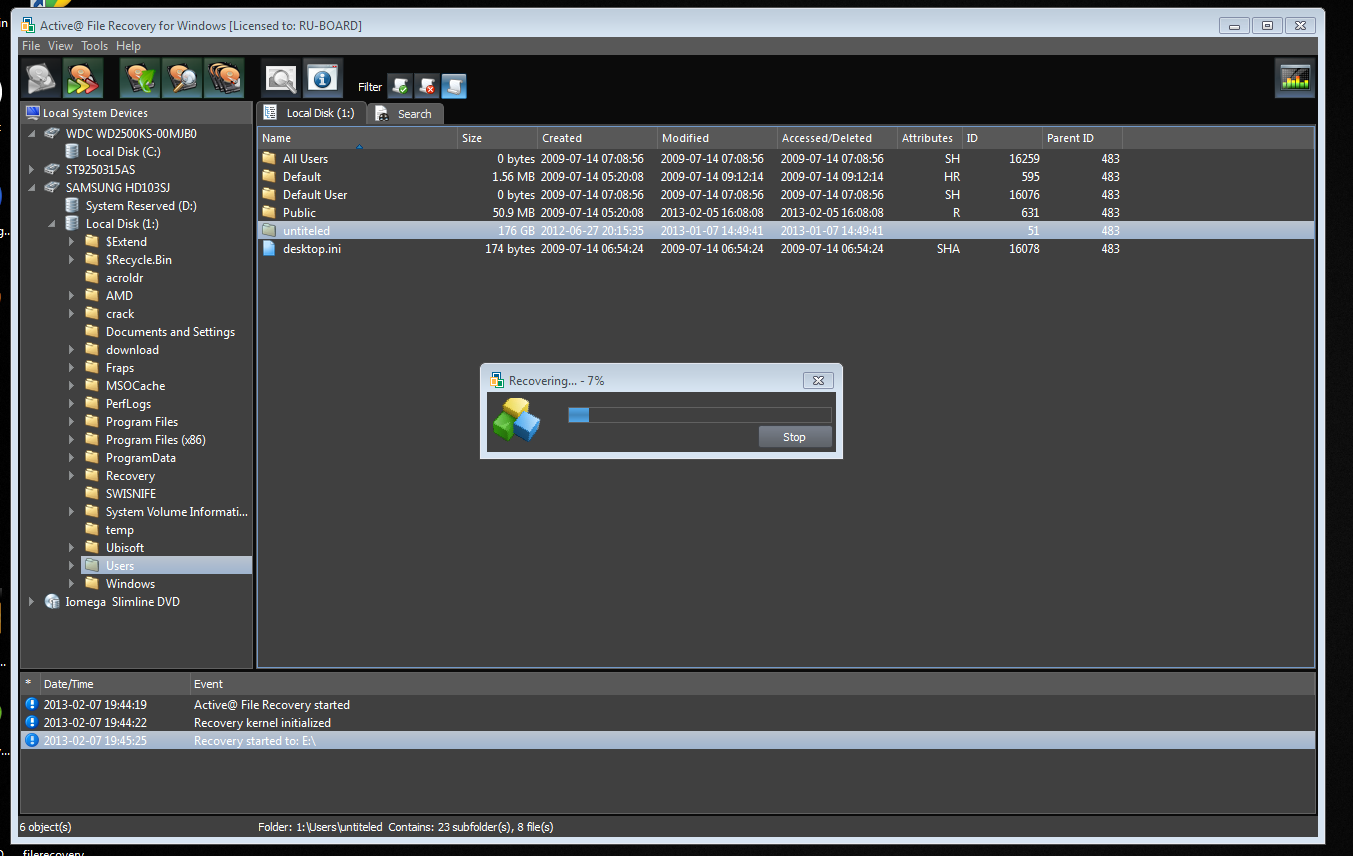Select the temp folder in tree
1353x856 pixels.
[119, 529]
